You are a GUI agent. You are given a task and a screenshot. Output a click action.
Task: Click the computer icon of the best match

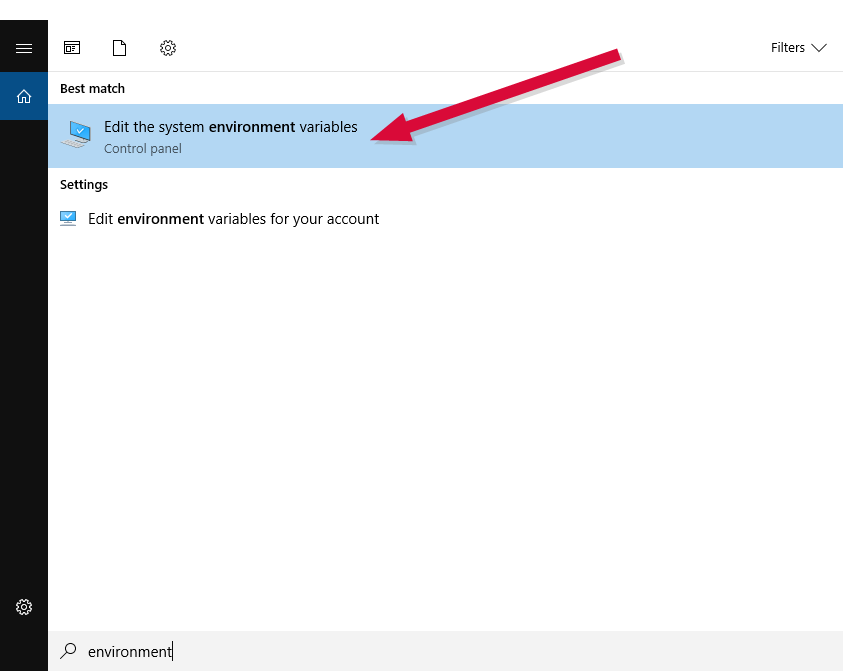pos(76,135)
